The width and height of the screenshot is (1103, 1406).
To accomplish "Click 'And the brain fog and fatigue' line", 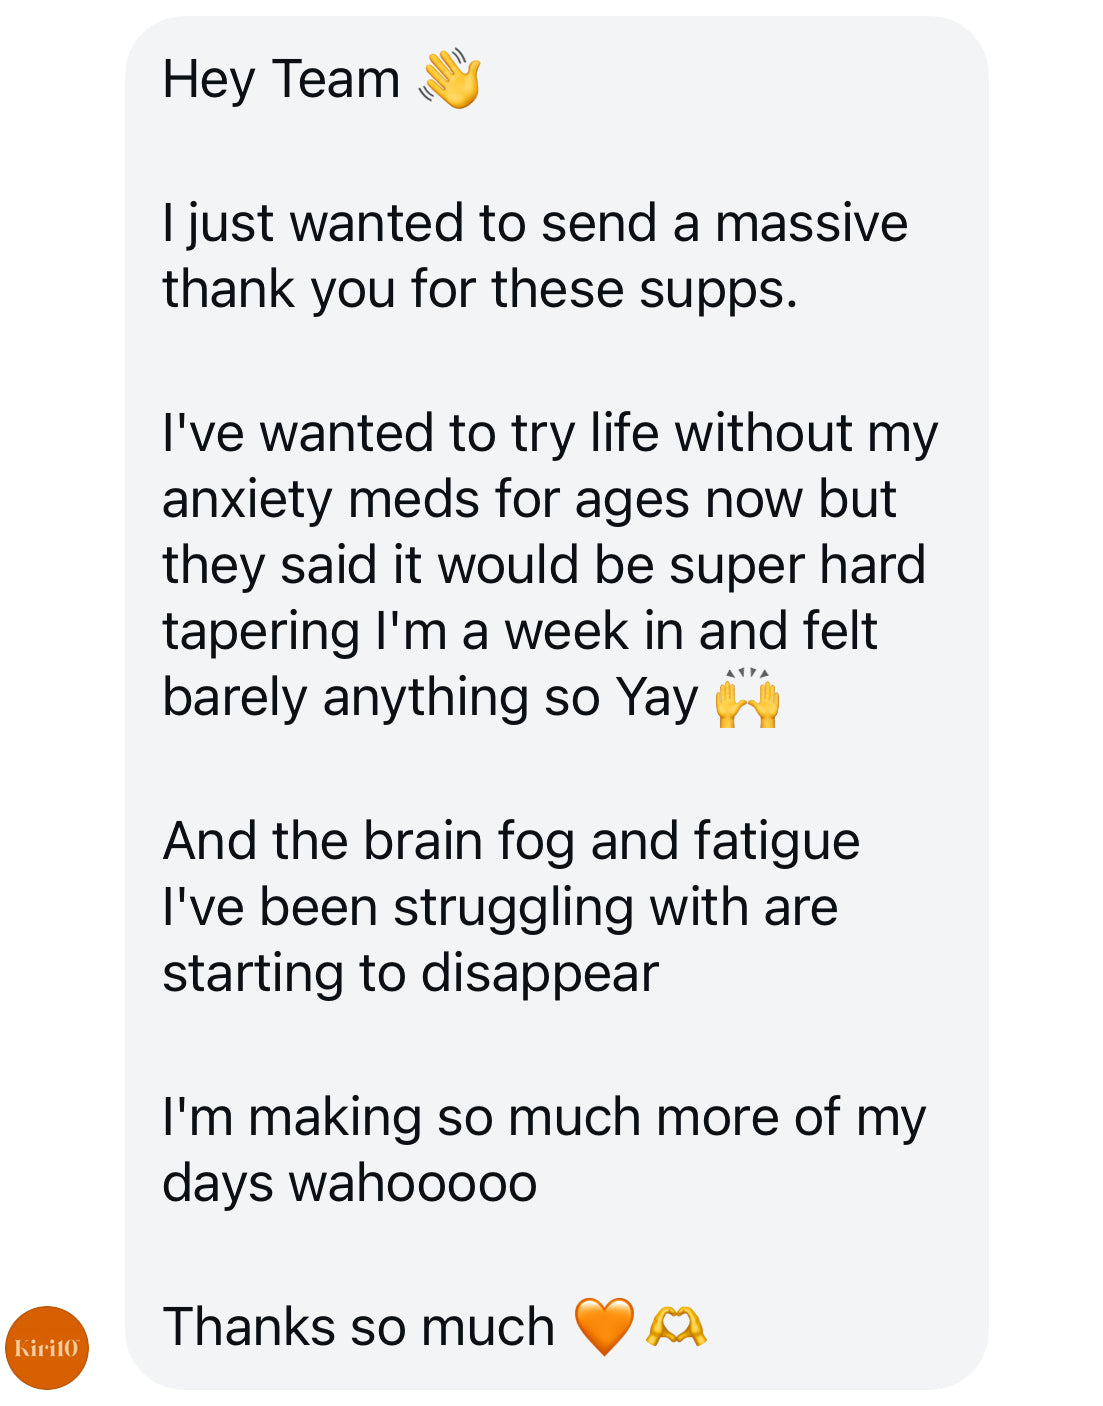I will click(511, 842).
